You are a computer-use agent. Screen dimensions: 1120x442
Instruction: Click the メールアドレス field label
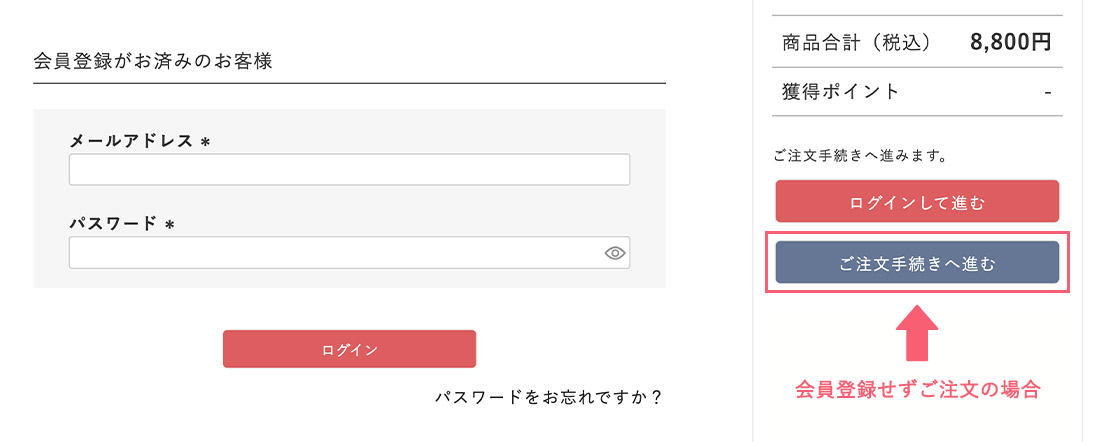coord(131,141)
